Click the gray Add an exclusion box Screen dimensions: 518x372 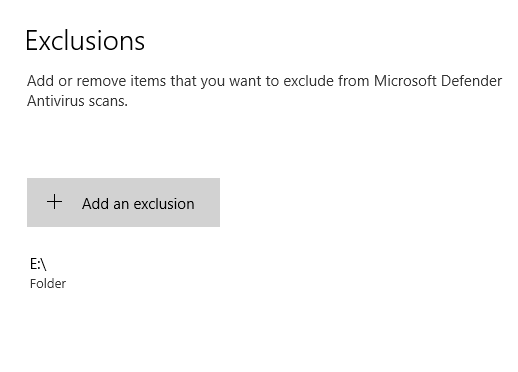coord(123,203)
